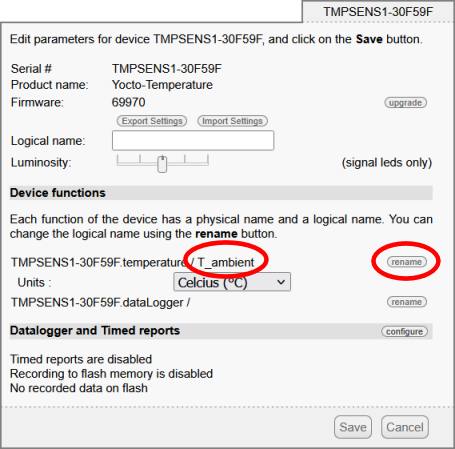
Task: Configure Datalogger and Timed reports
Action: 404,332
